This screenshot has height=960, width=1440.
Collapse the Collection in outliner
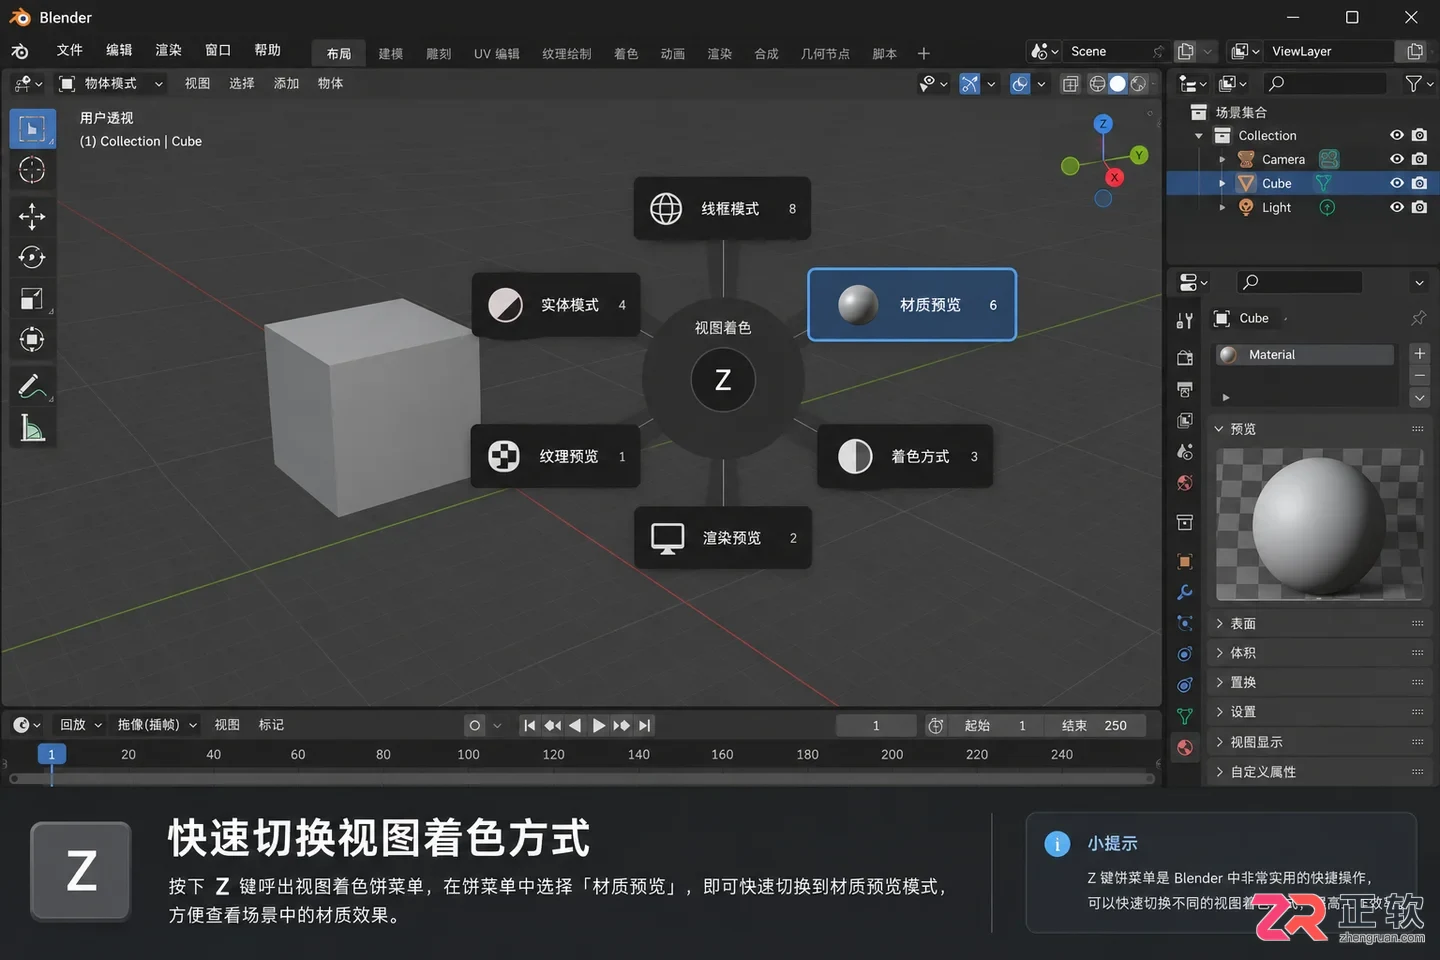coord(1199,136)
